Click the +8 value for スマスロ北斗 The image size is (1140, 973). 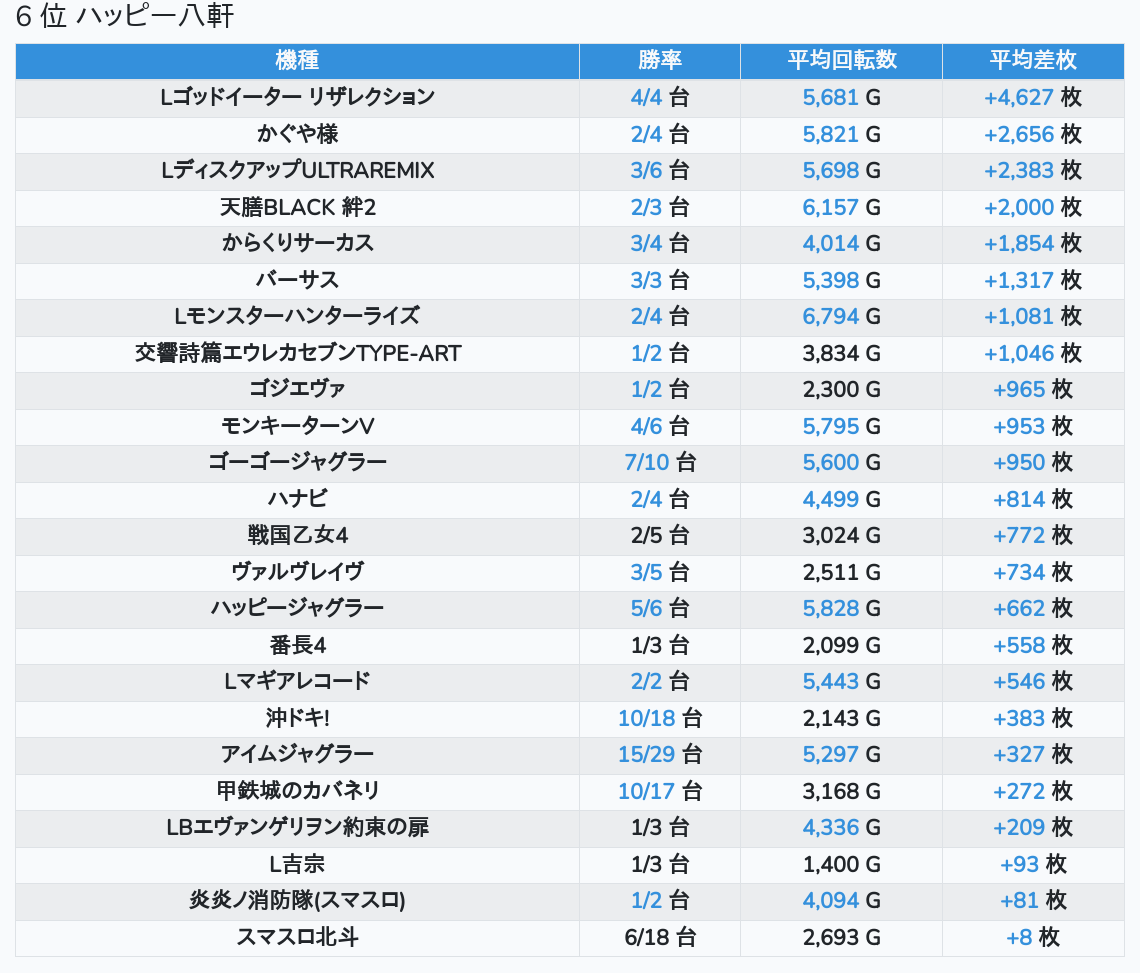1018,937
